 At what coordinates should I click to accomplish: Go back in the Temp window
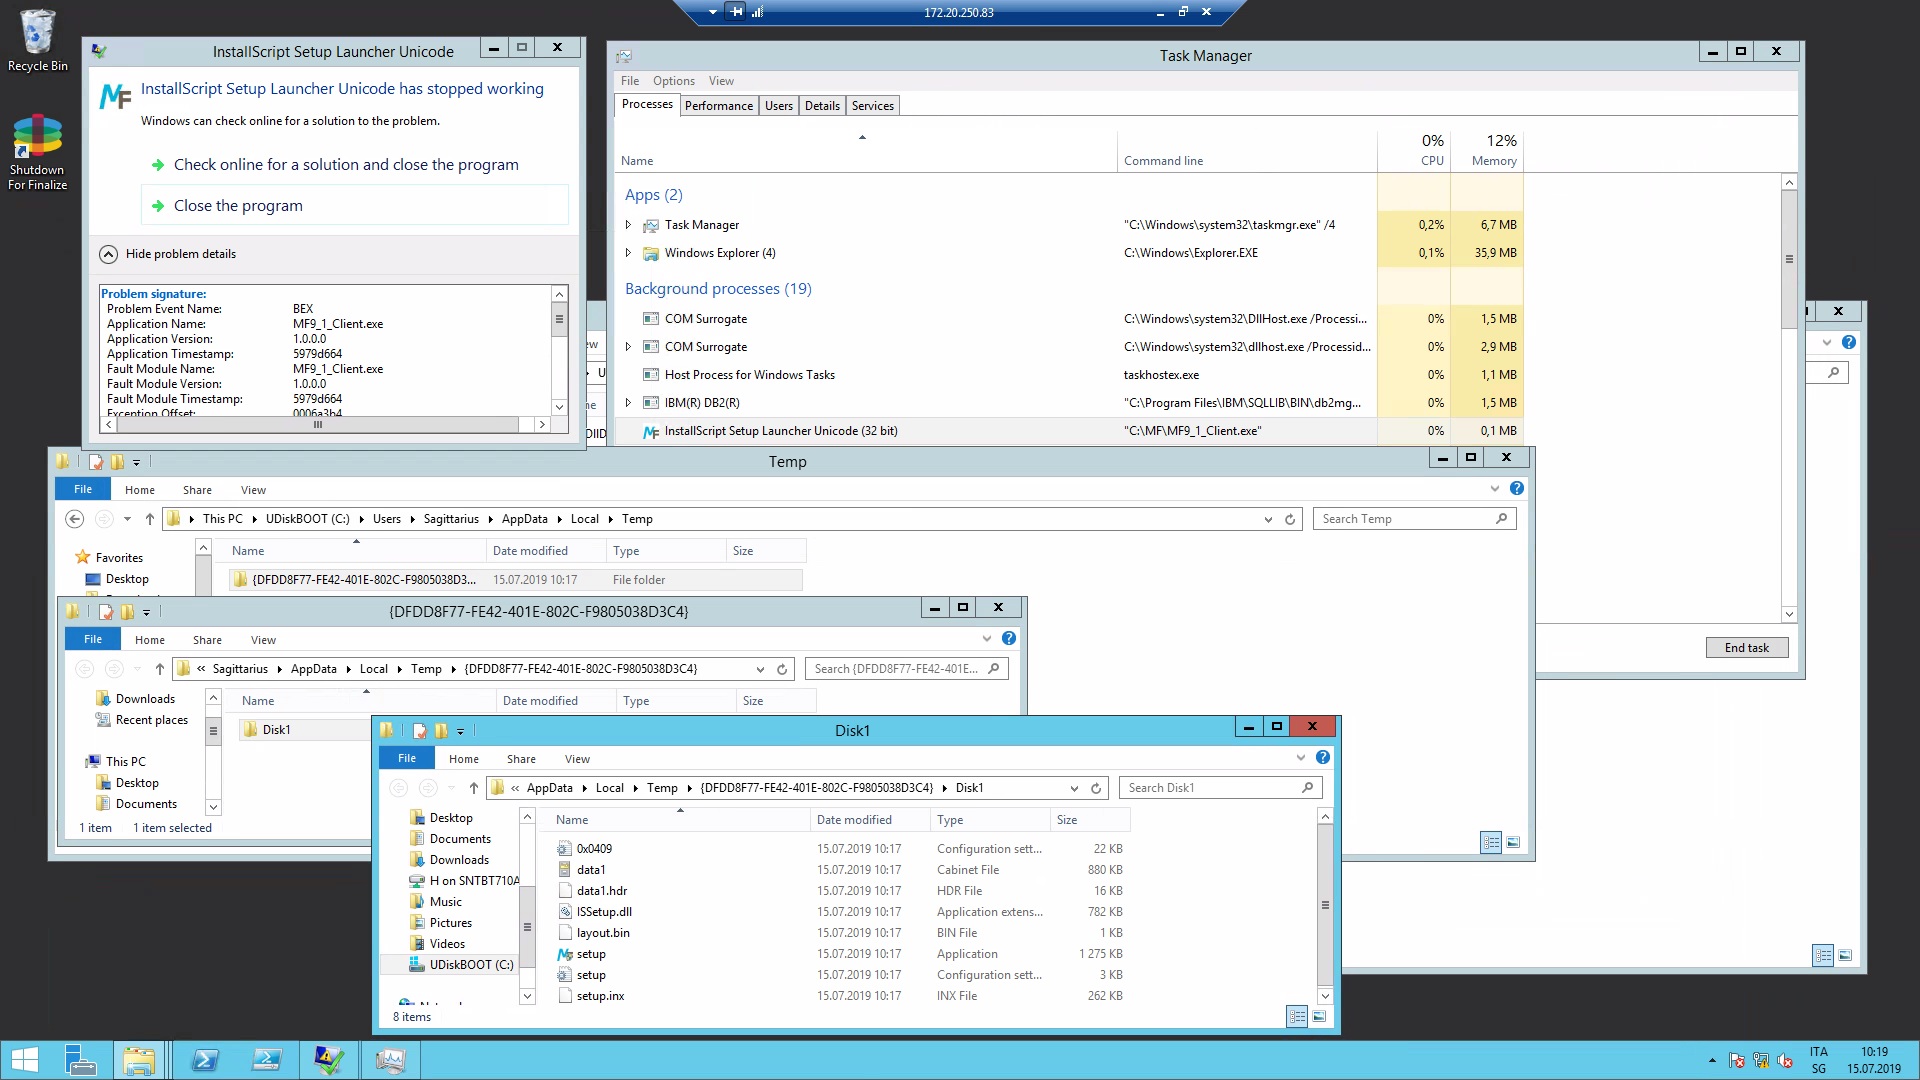click(x=74, y=519)
